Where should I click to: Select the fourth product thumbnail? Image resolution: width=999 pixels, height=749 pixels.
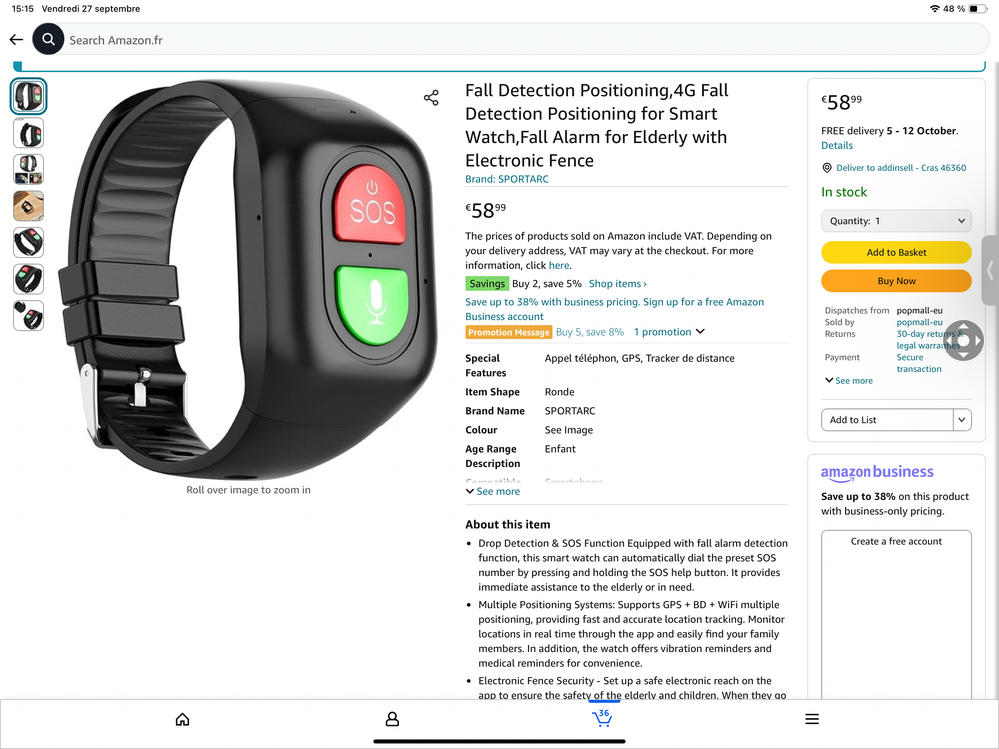tap(29, 206)
